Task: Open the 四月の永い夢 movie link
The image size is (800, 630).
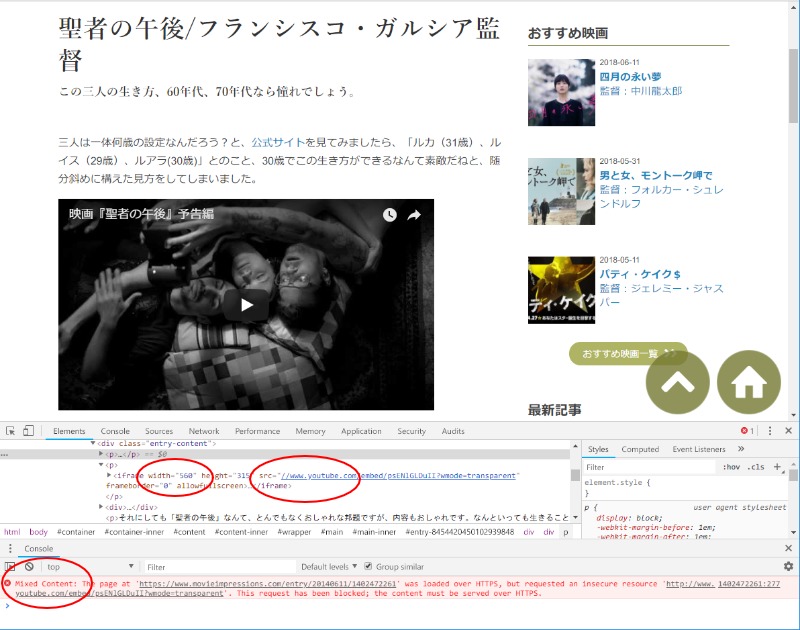Action: click(x=630, y=77)
